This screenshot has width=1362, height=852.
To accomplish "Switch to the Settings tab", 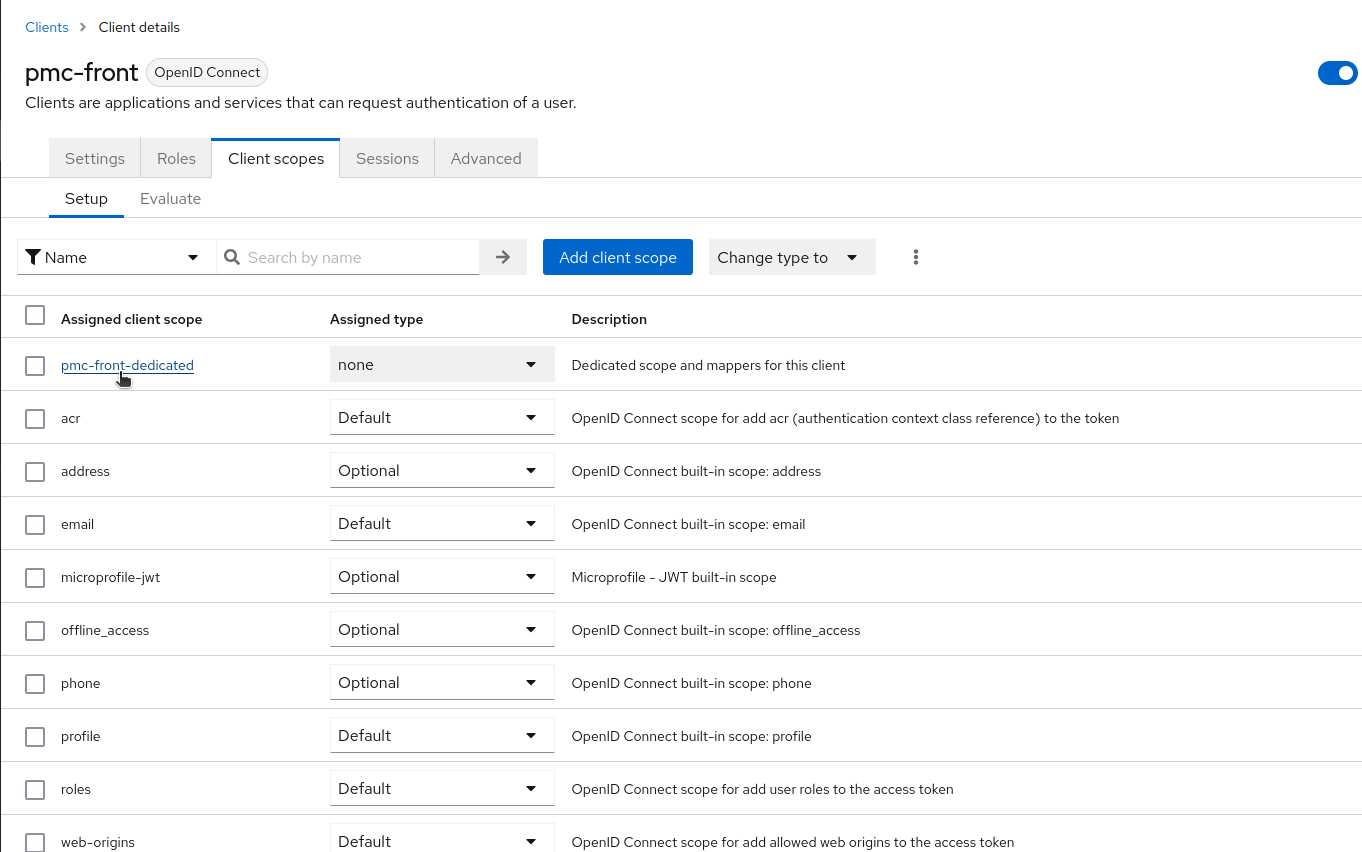I will pyautogui.click(x=95, y=158).
